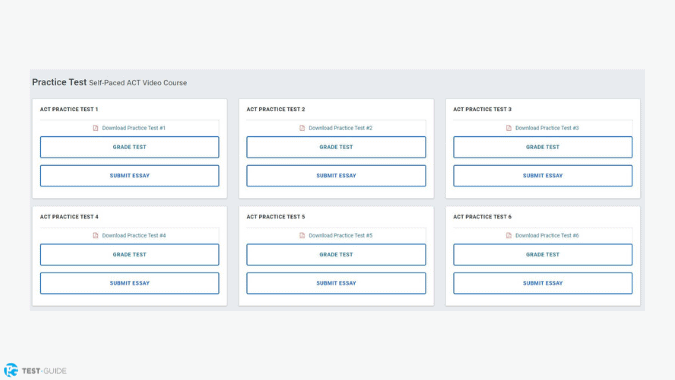675x380 pixels.
Task: Click the ACT PRACTICE TEST 4 heading
Action: (x=69, y=217)
